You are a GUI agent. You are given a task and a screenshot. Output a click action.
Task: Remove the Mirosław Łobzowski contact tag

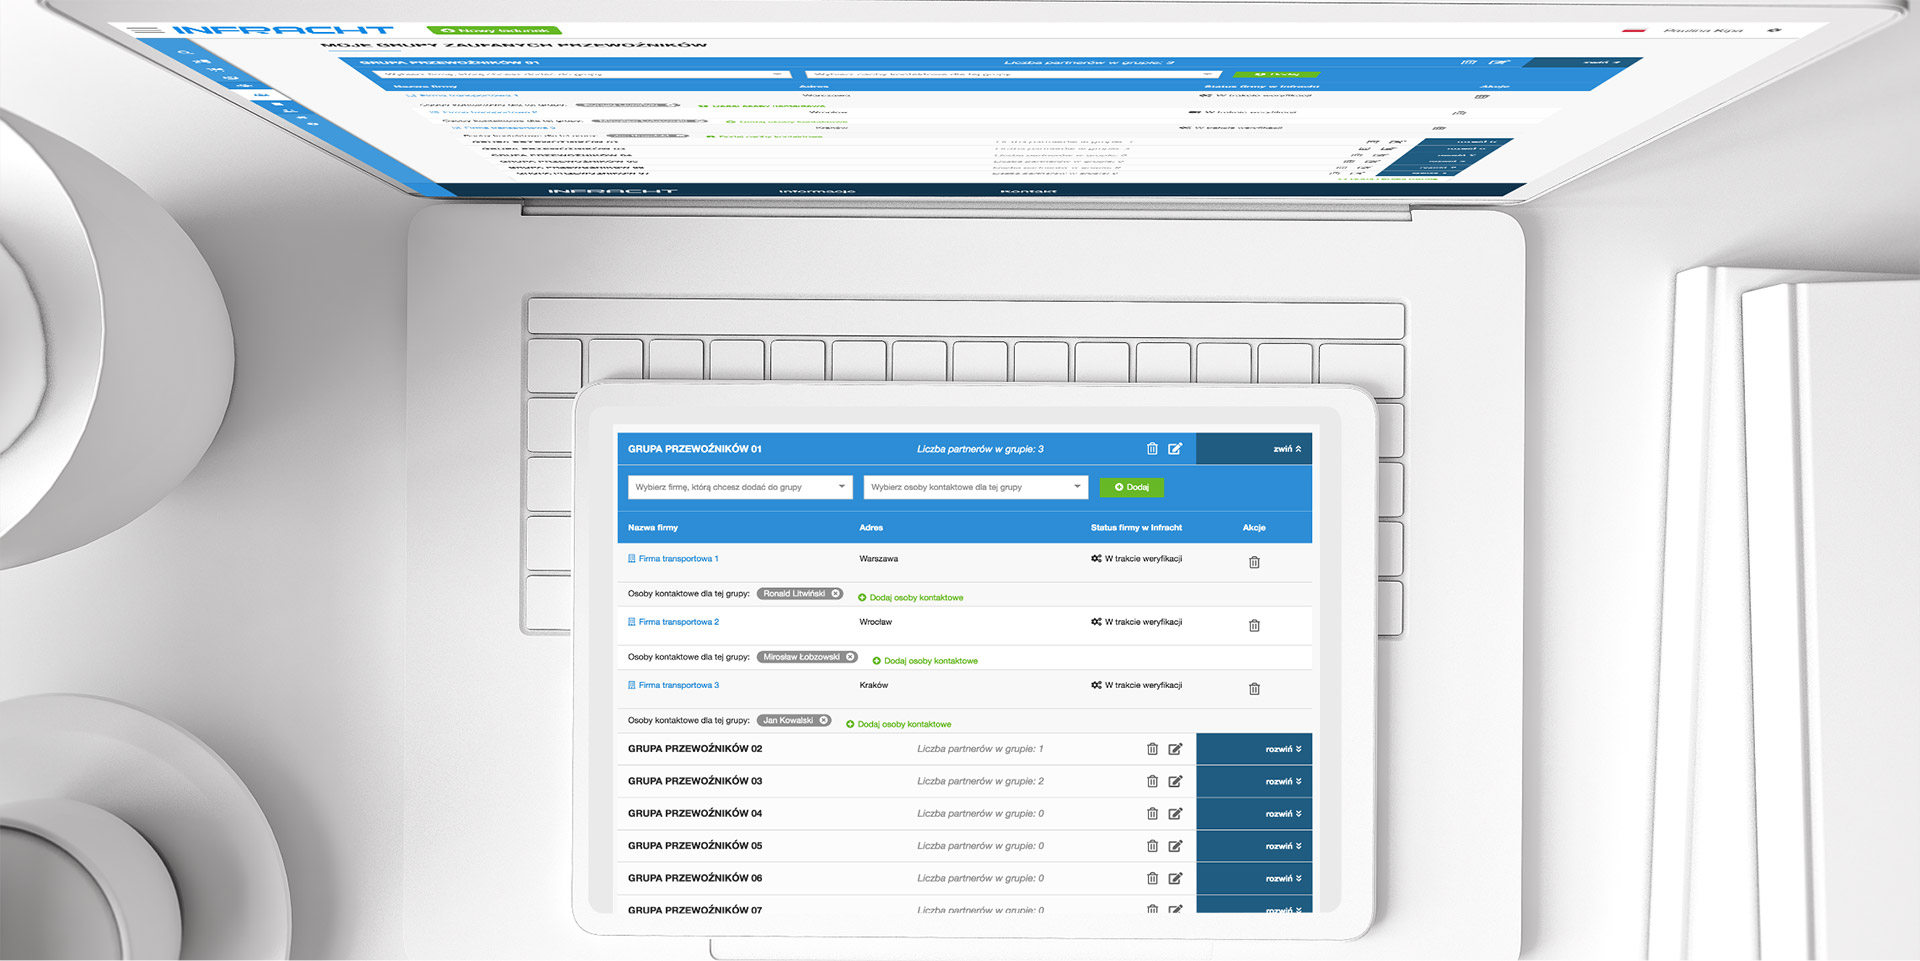point(850,657)
